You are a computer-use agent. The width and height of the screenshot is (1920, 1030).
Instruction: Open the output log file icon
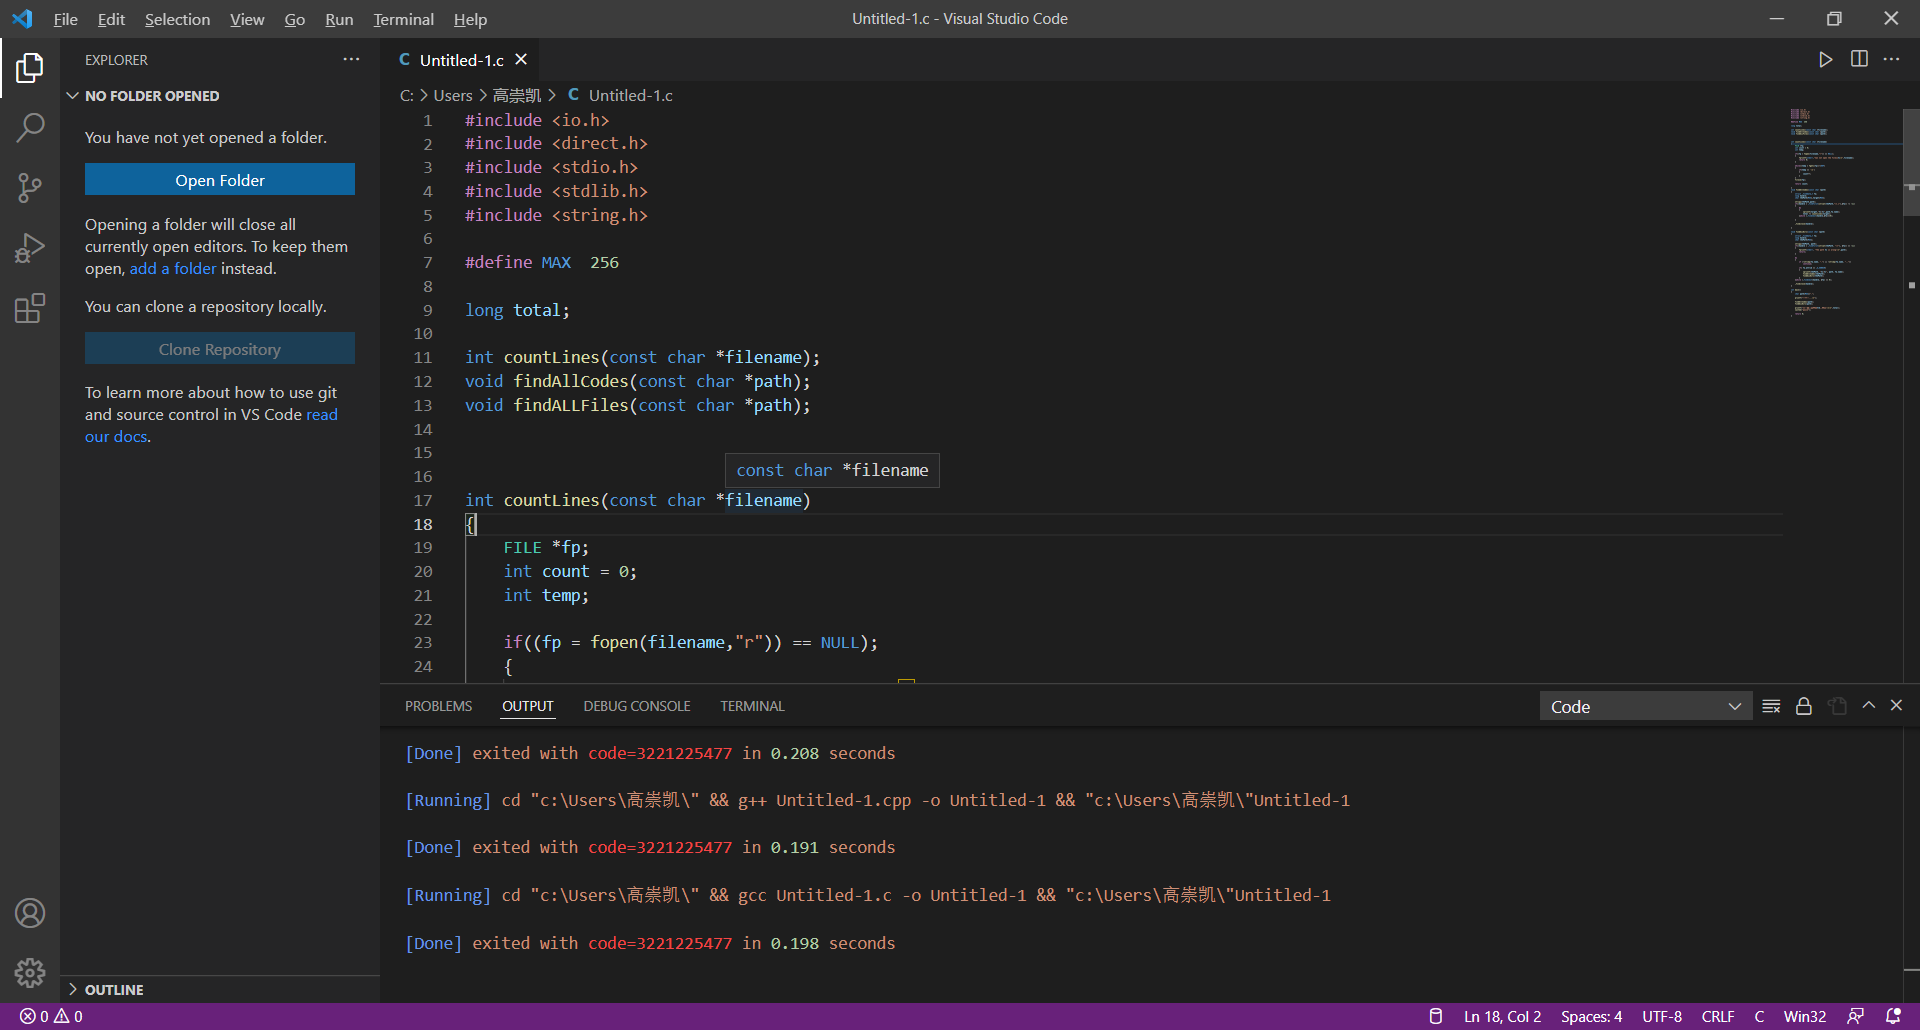click(x=1837, y=706)
